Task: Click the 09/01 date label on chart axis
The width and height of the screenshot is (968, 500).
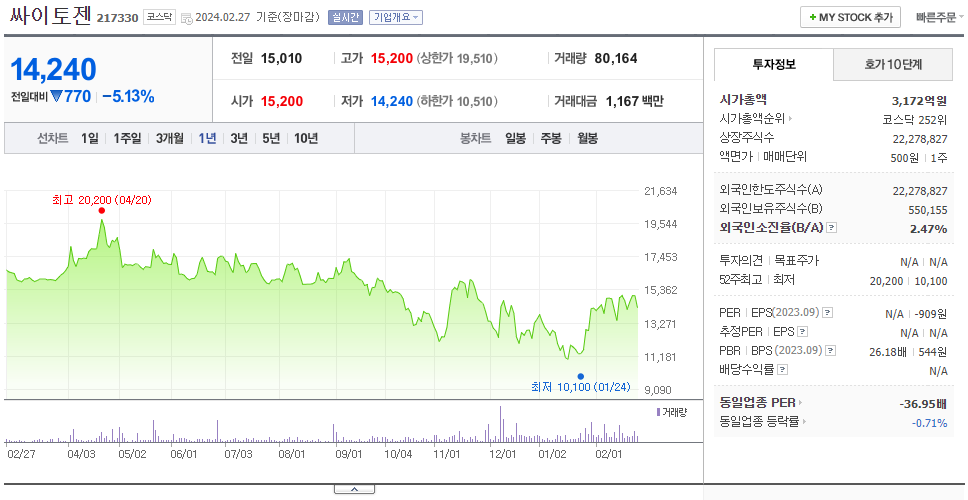Action: pyautogui.click(x=348, y=454)
